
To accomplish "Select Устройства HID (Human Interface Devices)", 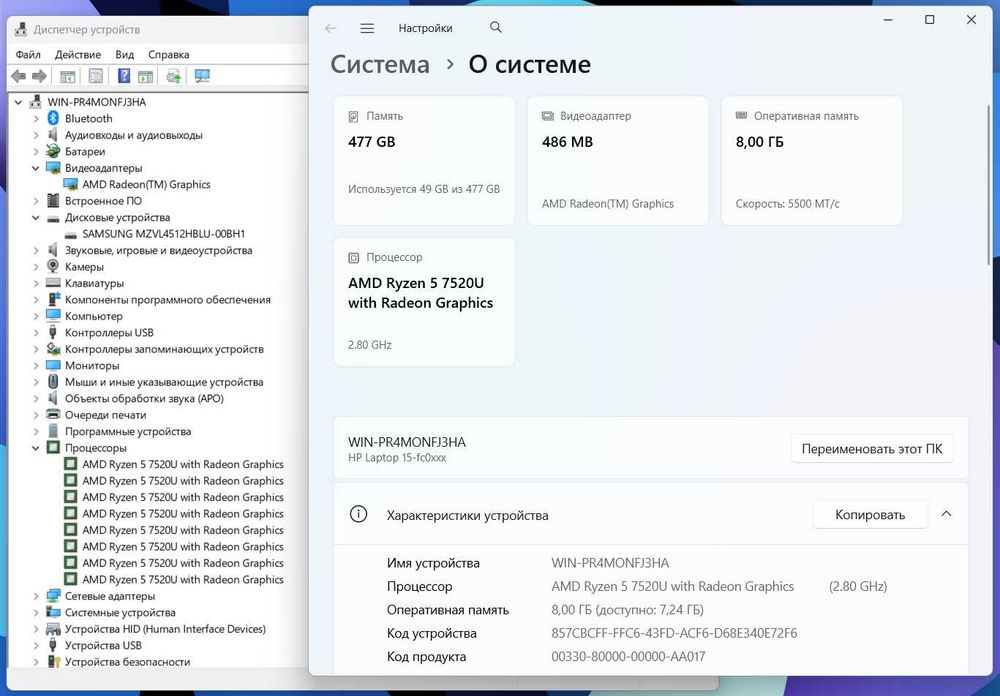I will [x=165, y=628].
